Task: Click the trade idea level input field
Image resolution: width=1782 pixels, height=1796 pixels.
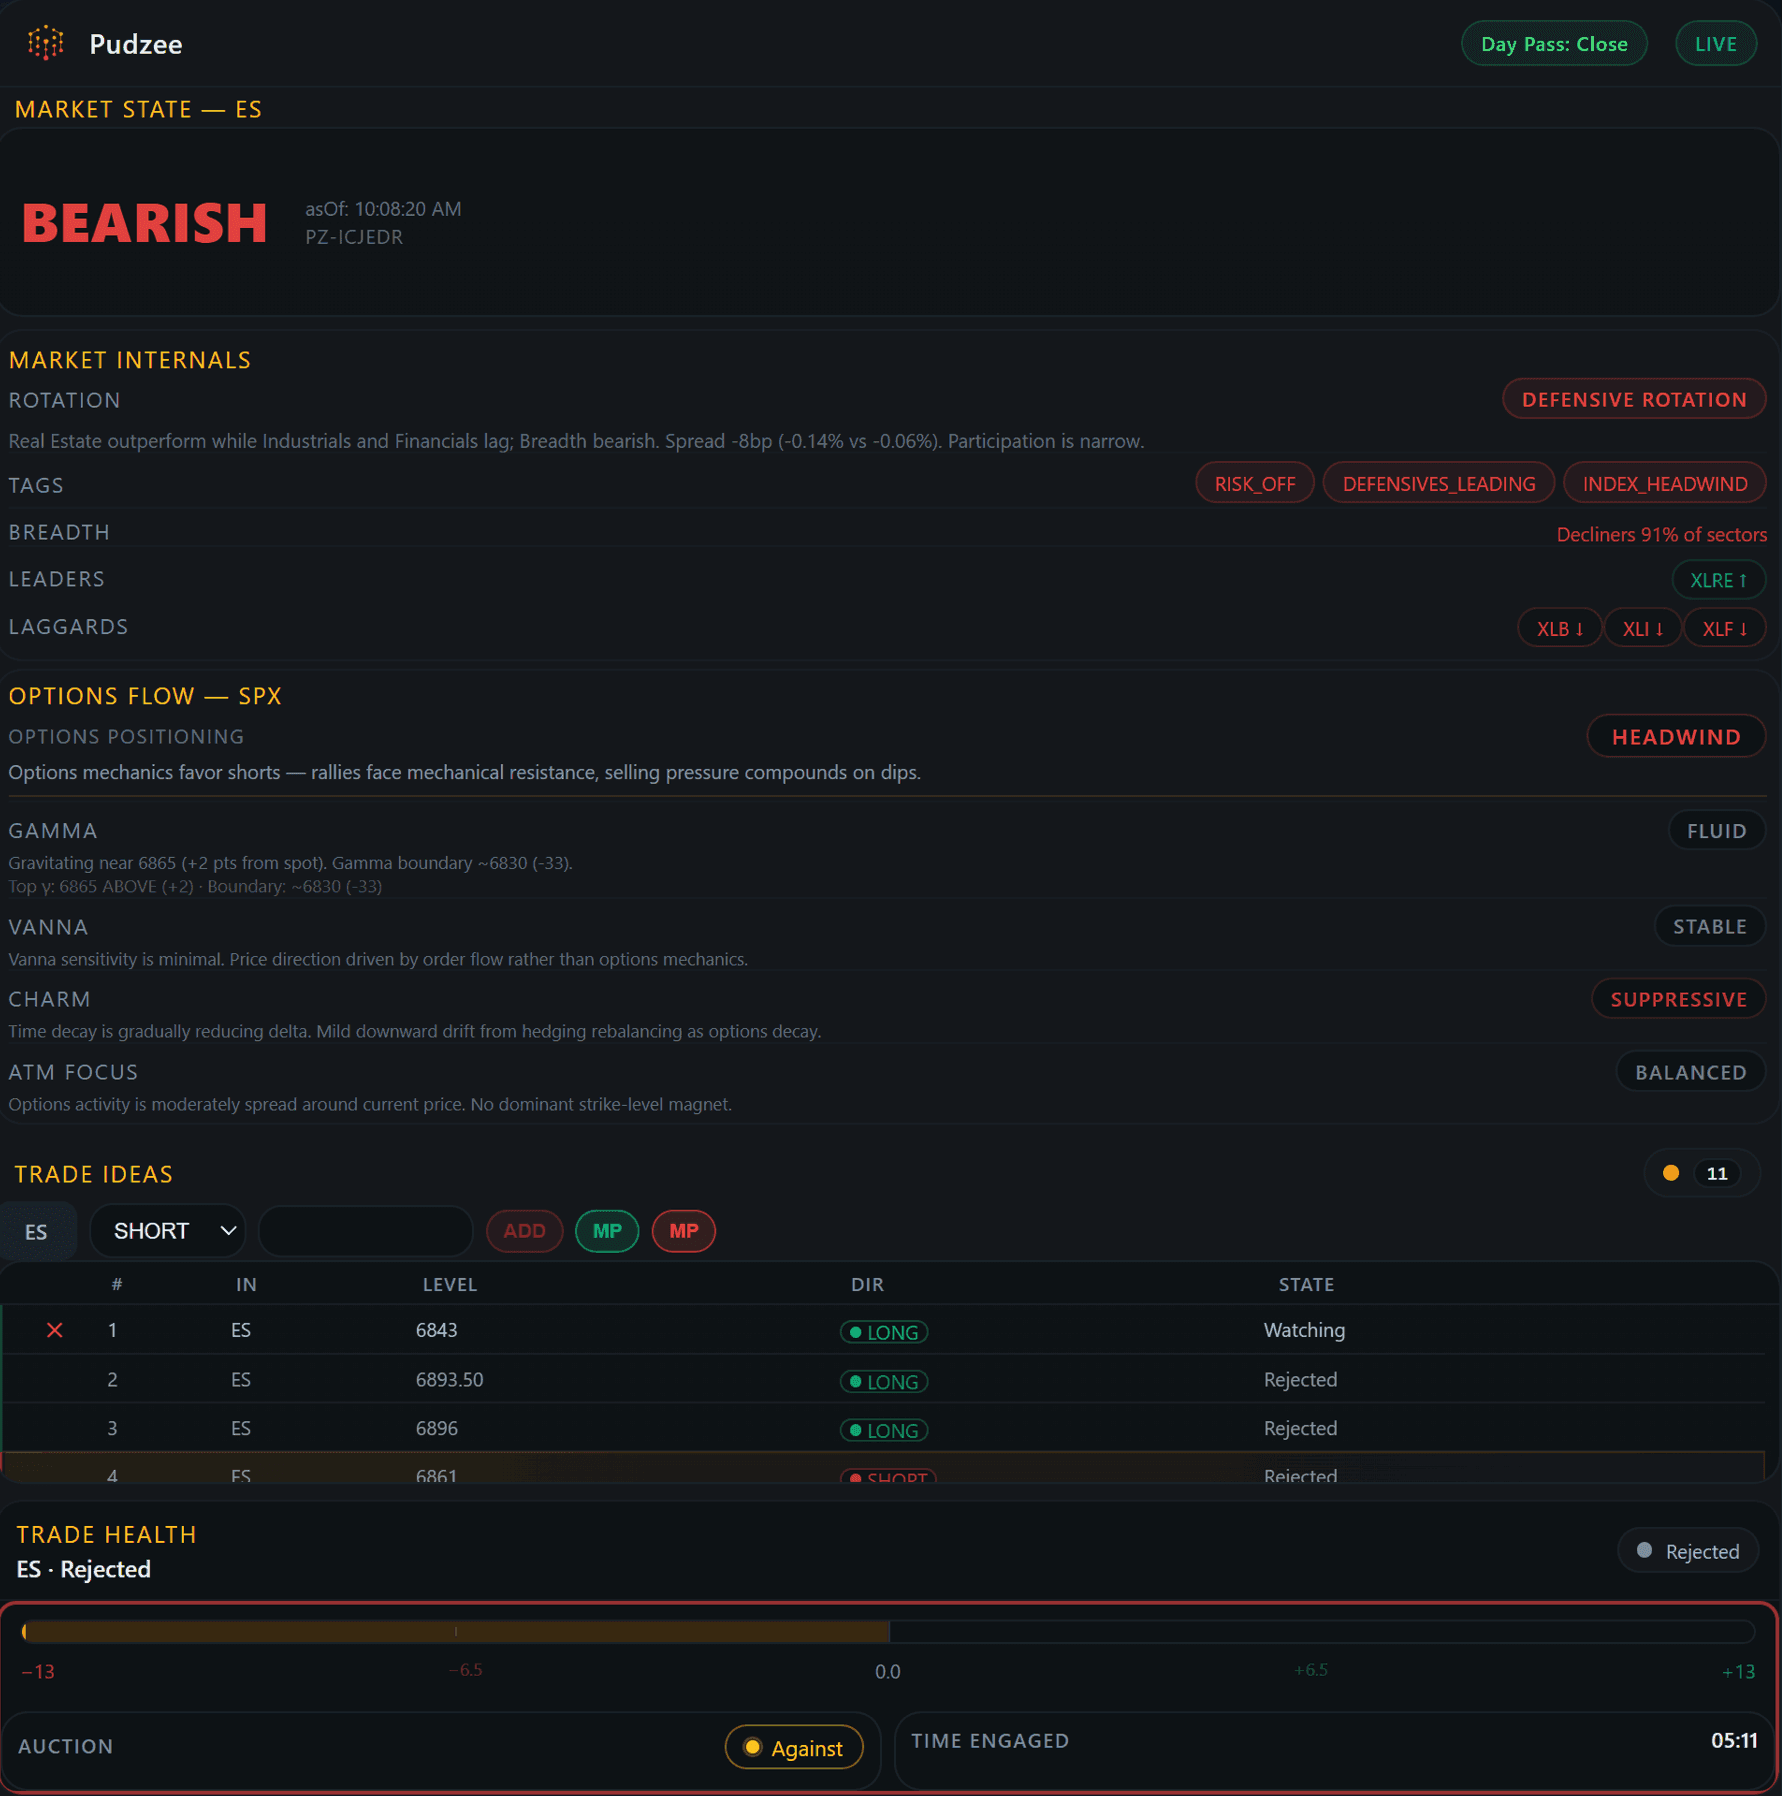Action: [365, 1231]
